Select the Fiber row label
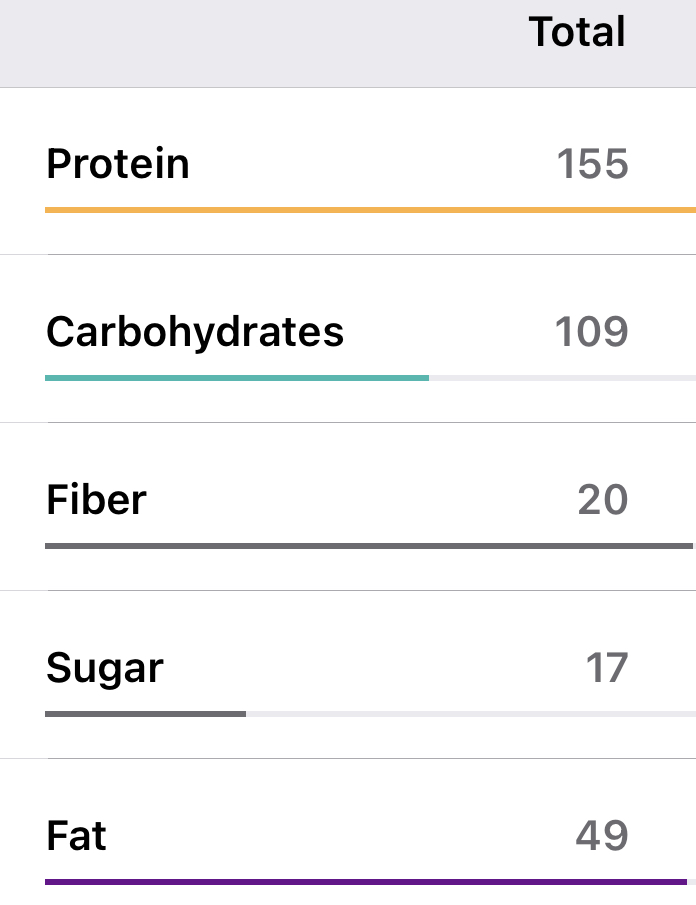The image size is (696, 905). pos(97,500)
